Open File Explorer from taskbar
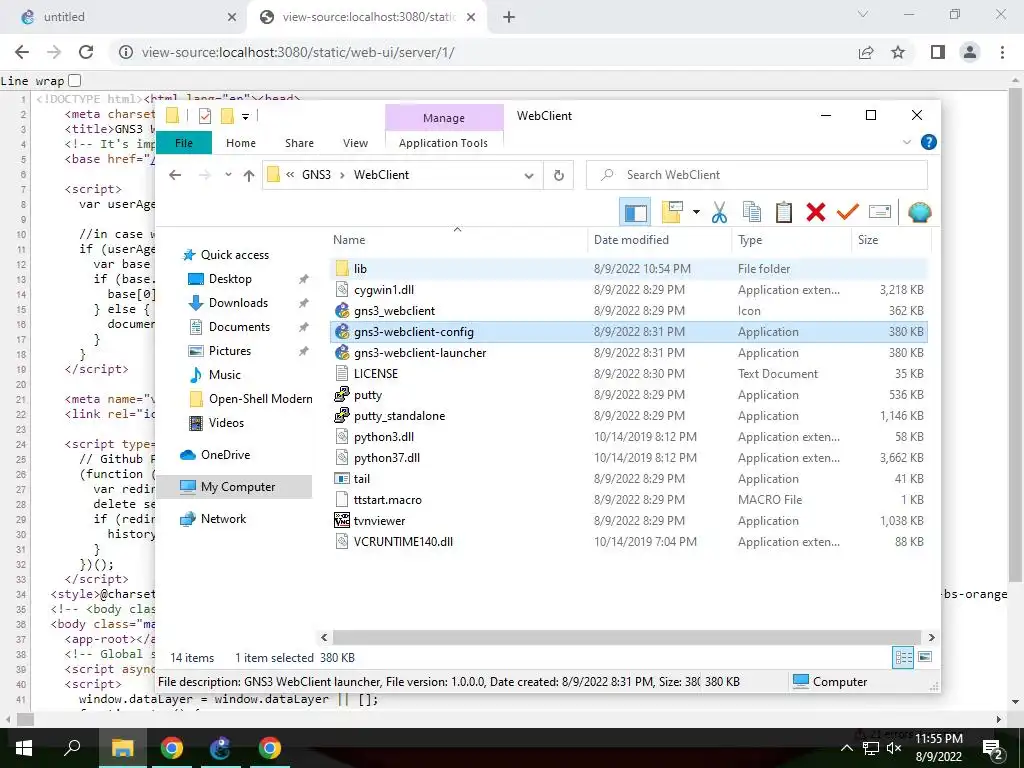The image size is (1024, 768). (122, 748)
